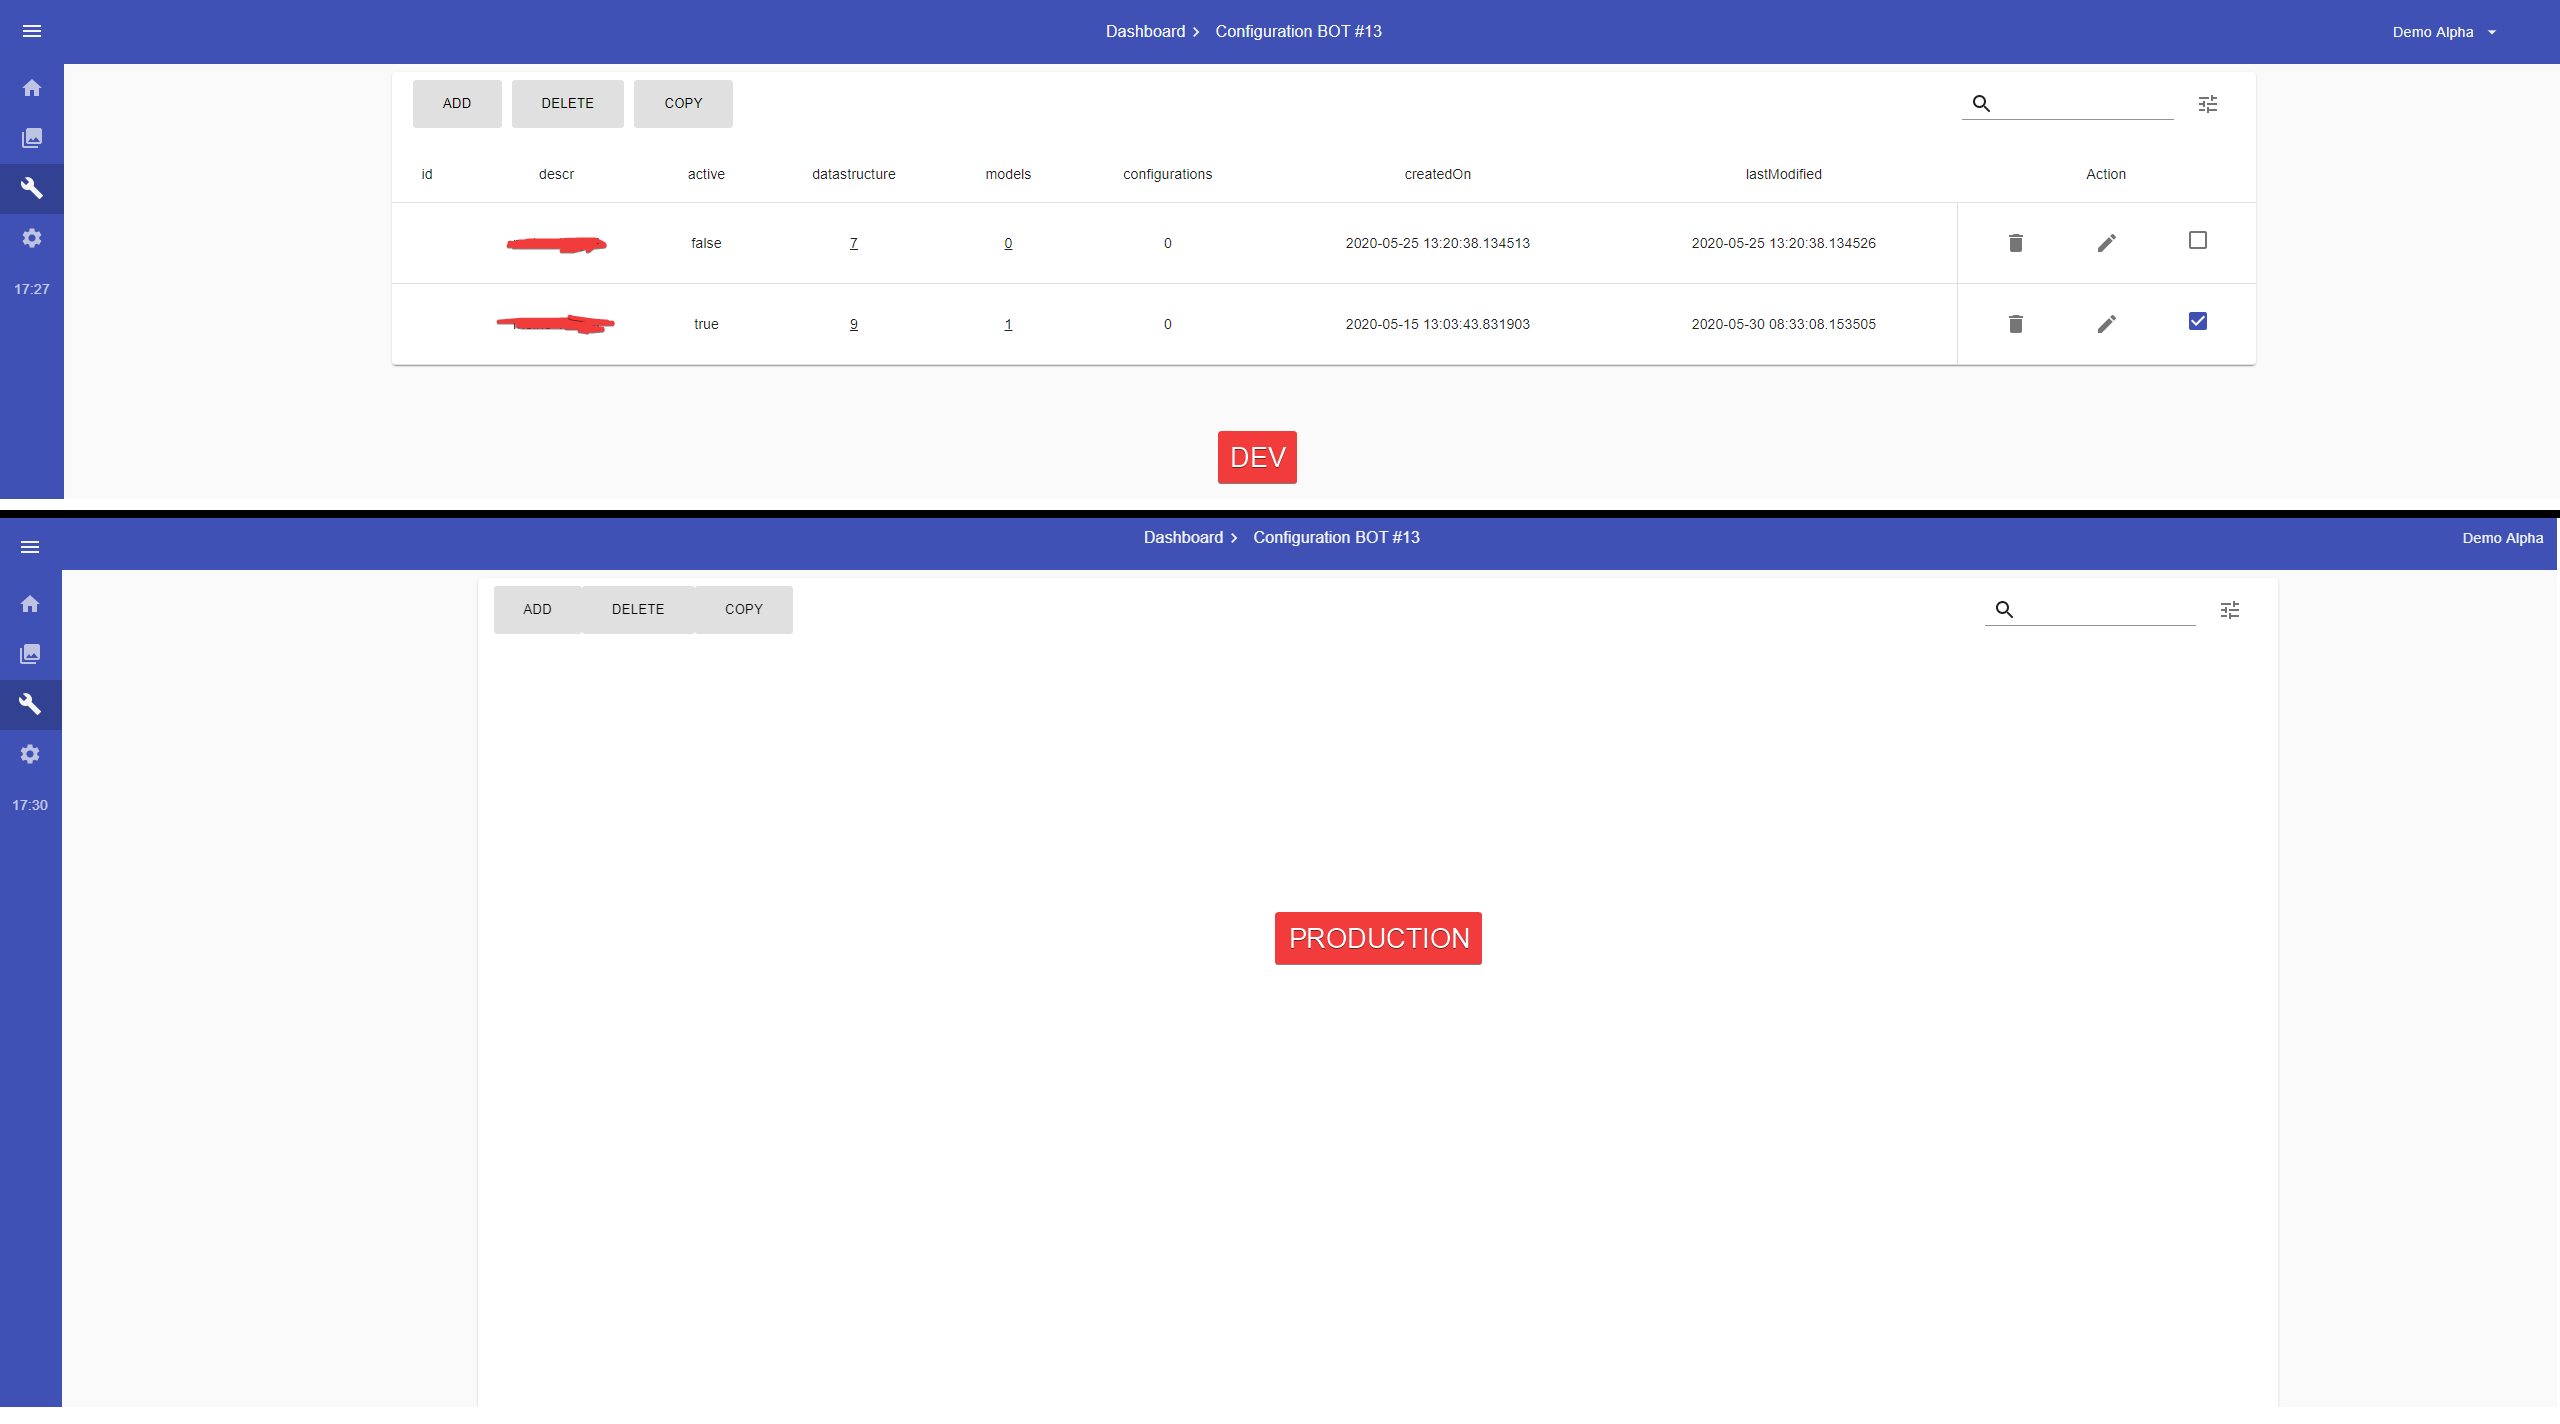Edit the row with active true using pencil icon
The width and height of the screenshot is (2560, 1424).
coord(2106,324)
